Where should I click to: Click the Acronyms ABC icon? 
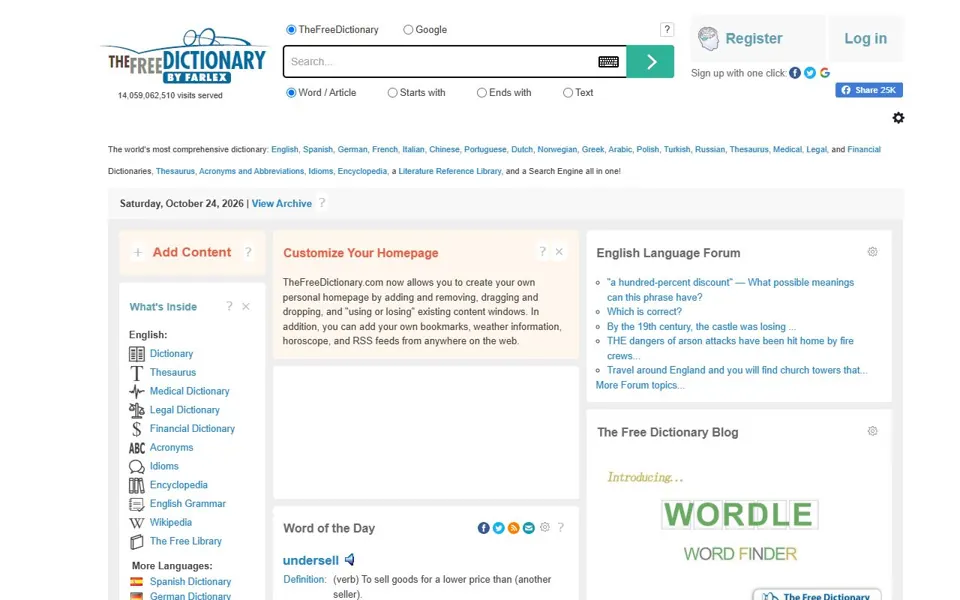point(137,448)
